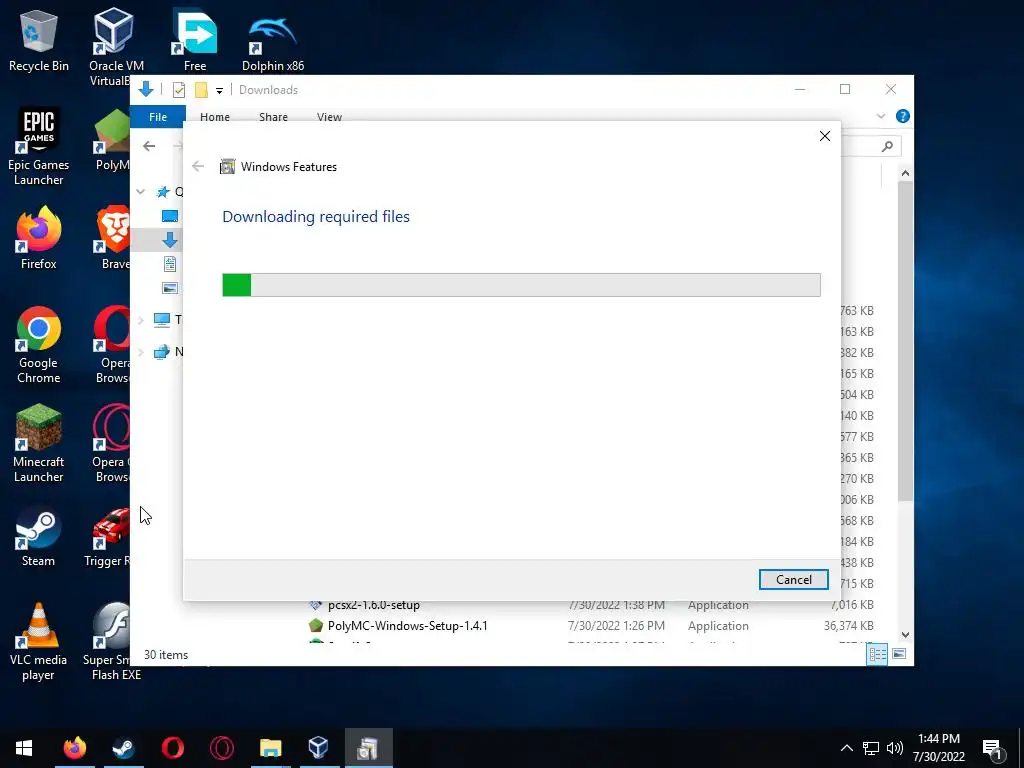This screenshot has height=768, width=1024.
Task: Open the Trigger Rally desktop shortcut
Action: point(110,536)
